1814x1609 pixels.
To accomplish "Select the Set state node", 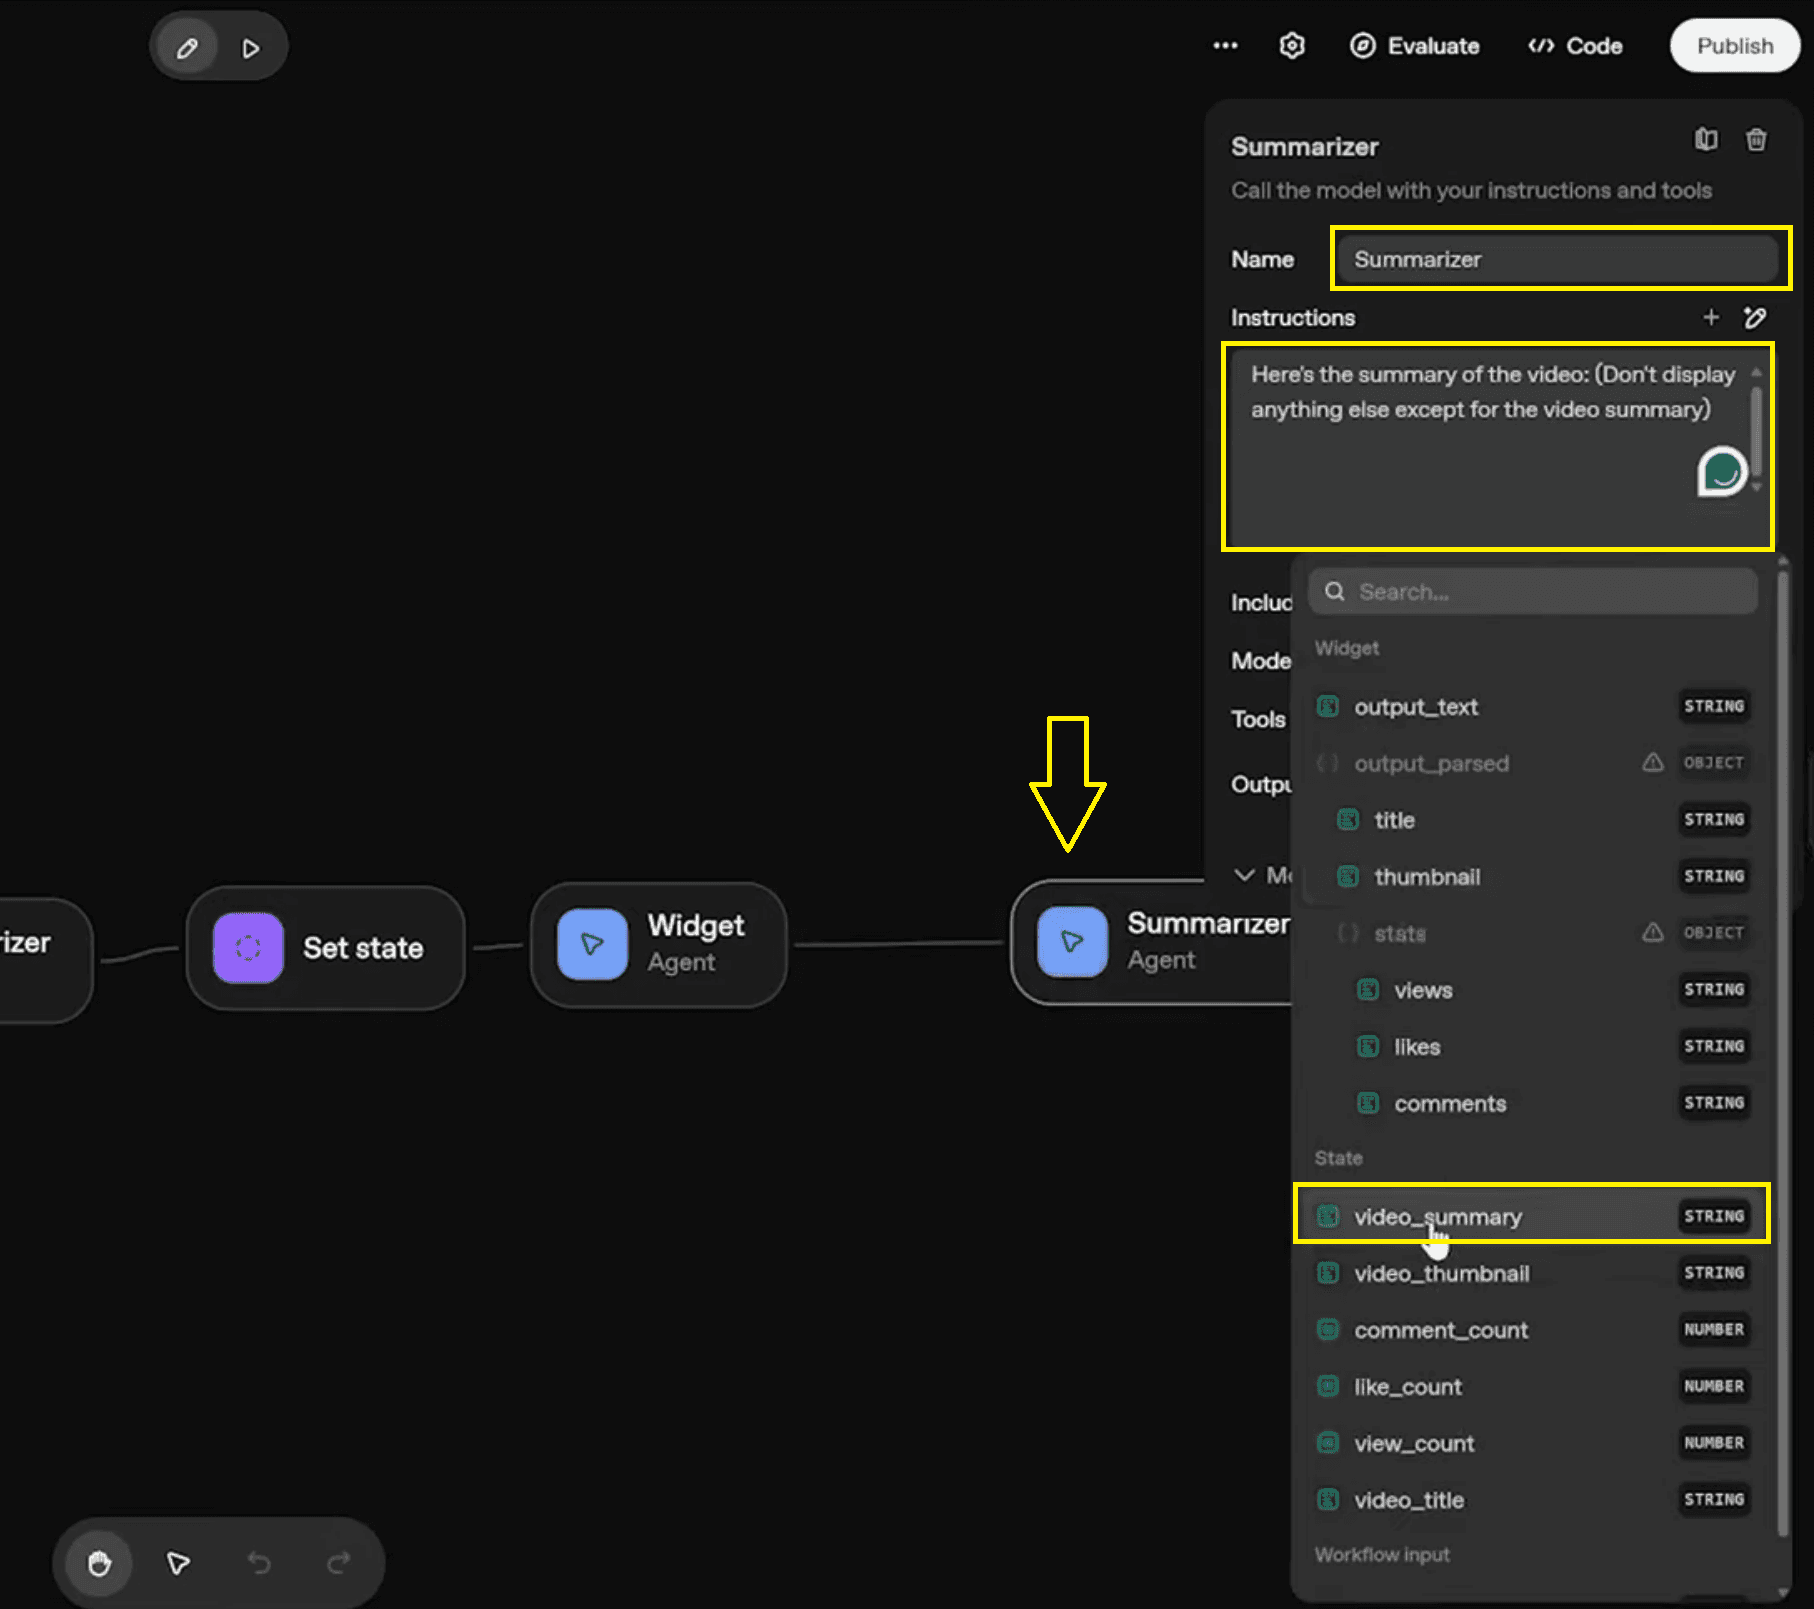I will point(326,947).
